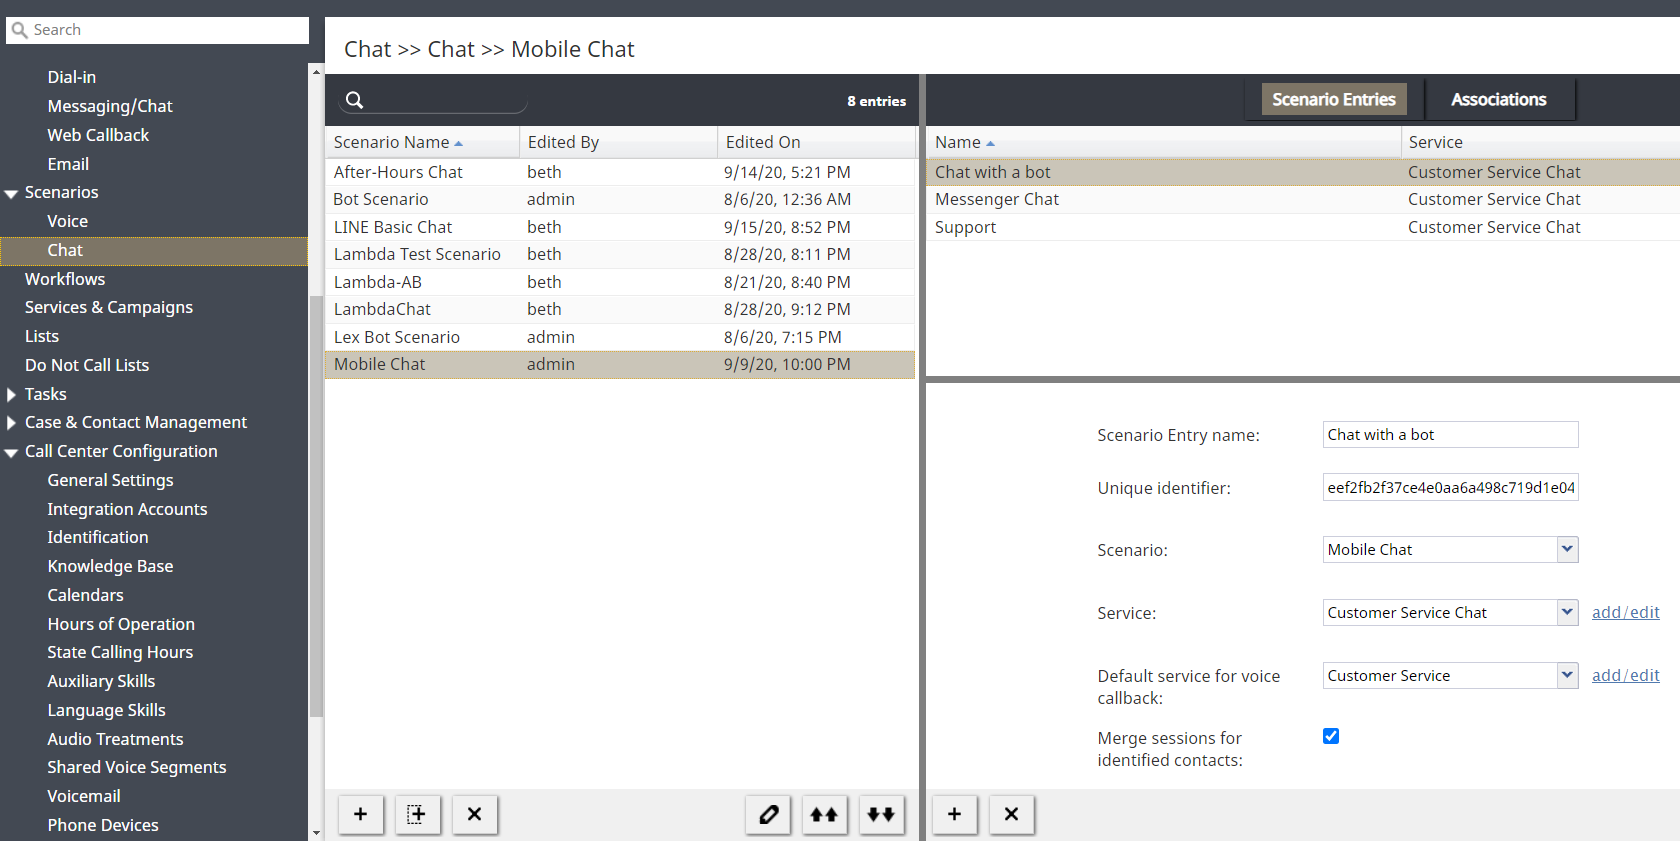Image resolution: width=1680 pixels, height=841 pixels.
Task: Select the Messenger Chat entry
Action: pyautogui.click(x=1303, y=199)
